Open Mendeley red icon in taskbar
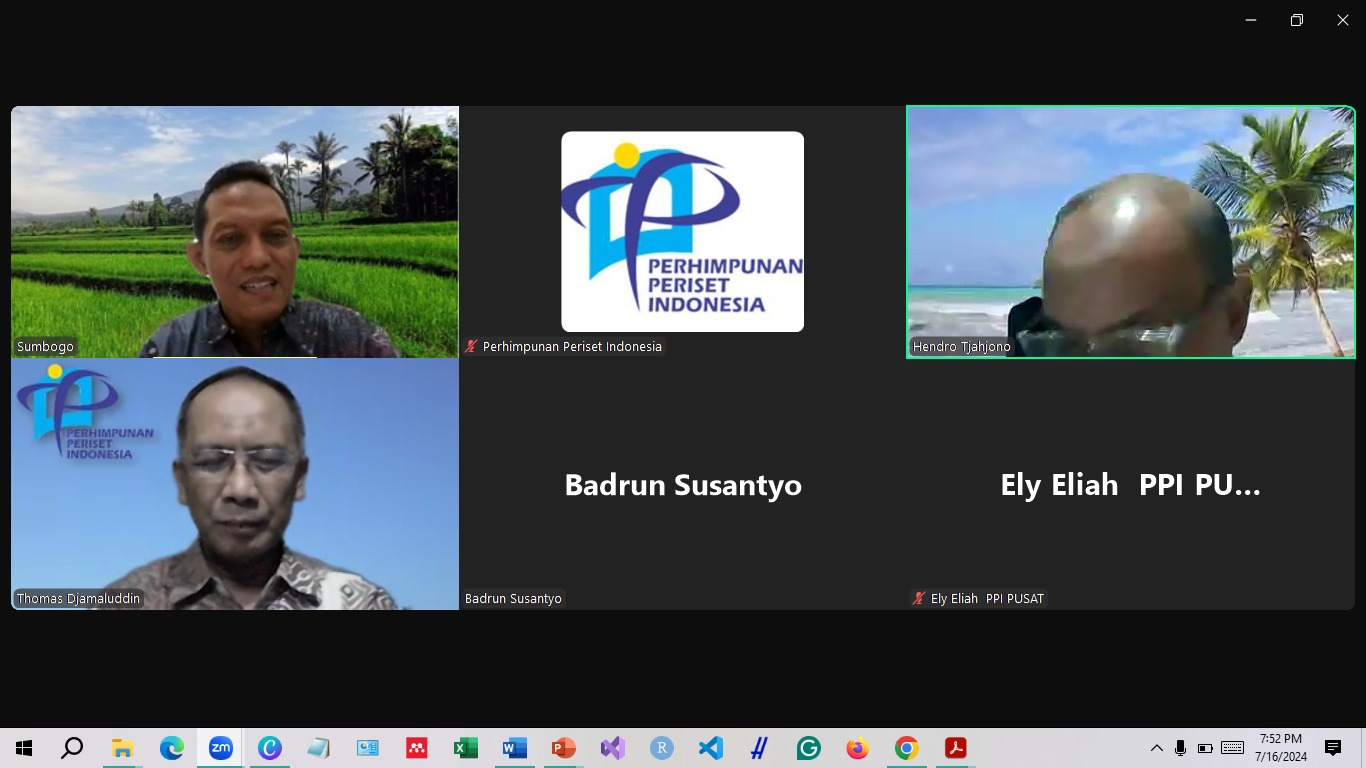The height and width of the screenshot is (768, 1366). click(x=416, y=748)
